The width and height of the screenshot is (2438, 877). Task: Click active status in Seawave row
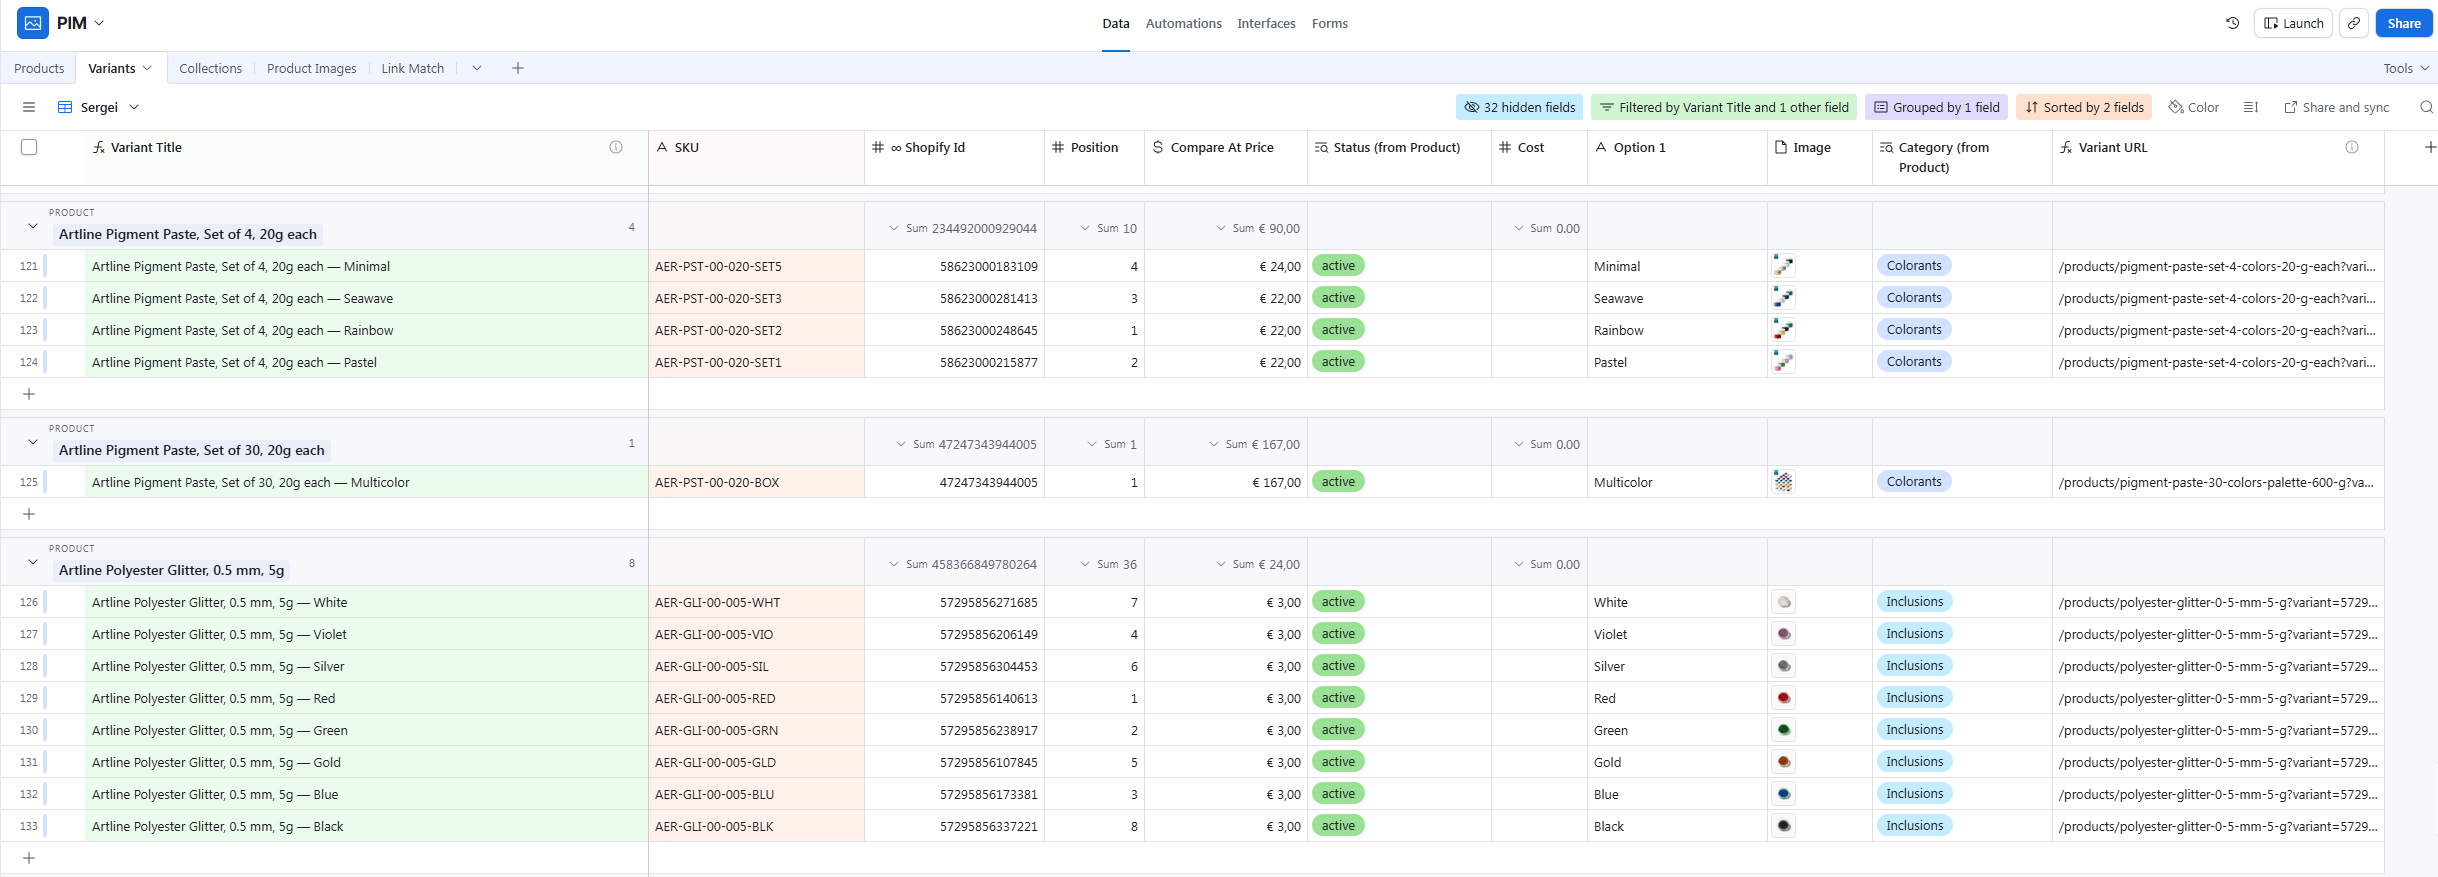[1338, 298]
